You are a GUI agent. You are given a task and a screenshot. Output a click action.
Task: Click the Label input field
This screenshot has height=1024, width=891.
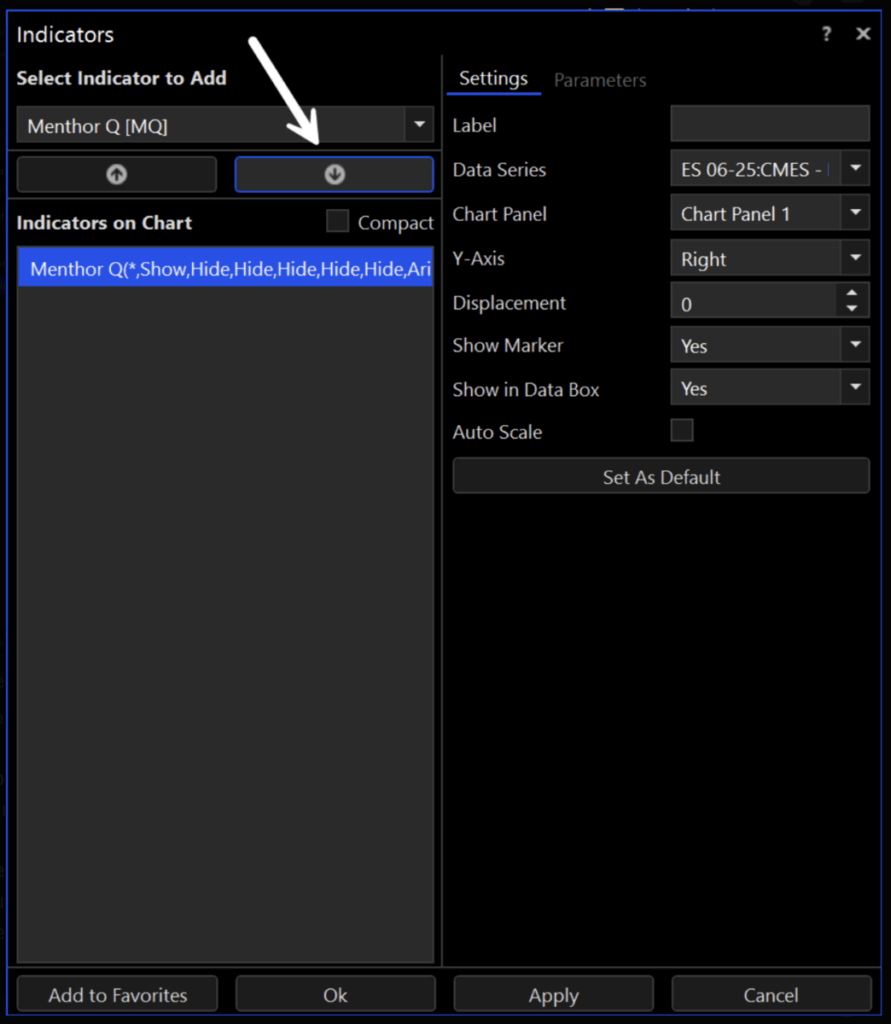pyautogui.click(x=769, y=123)
